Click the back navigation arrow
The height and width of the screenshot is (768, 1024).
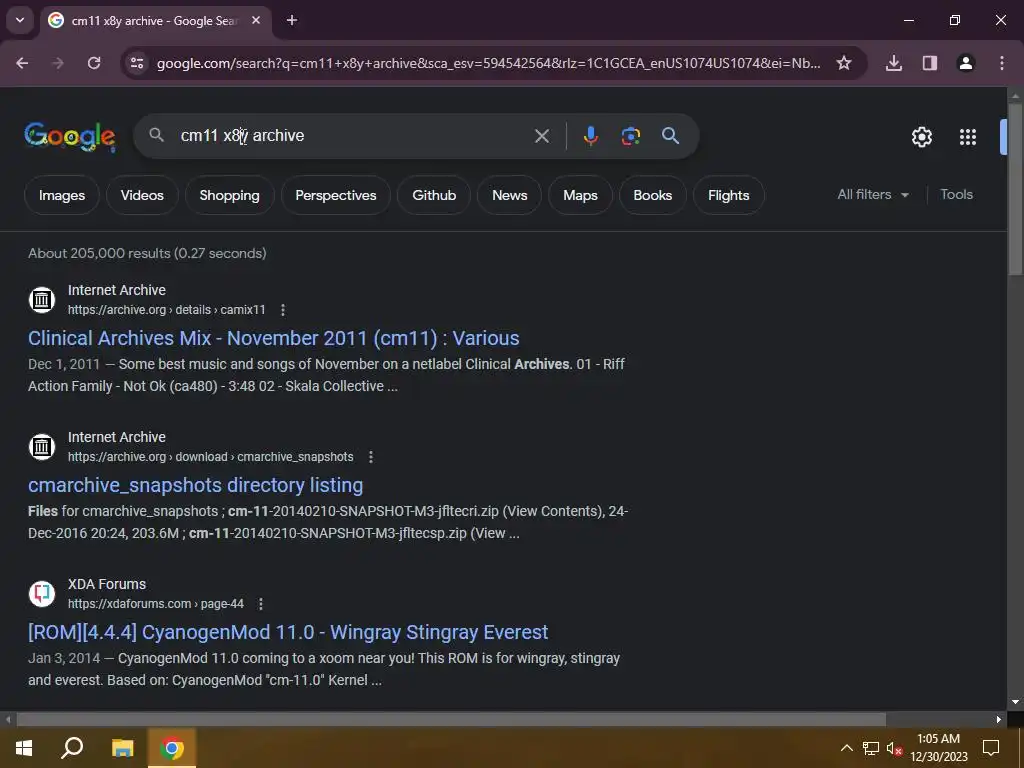(x=22, y=63)
